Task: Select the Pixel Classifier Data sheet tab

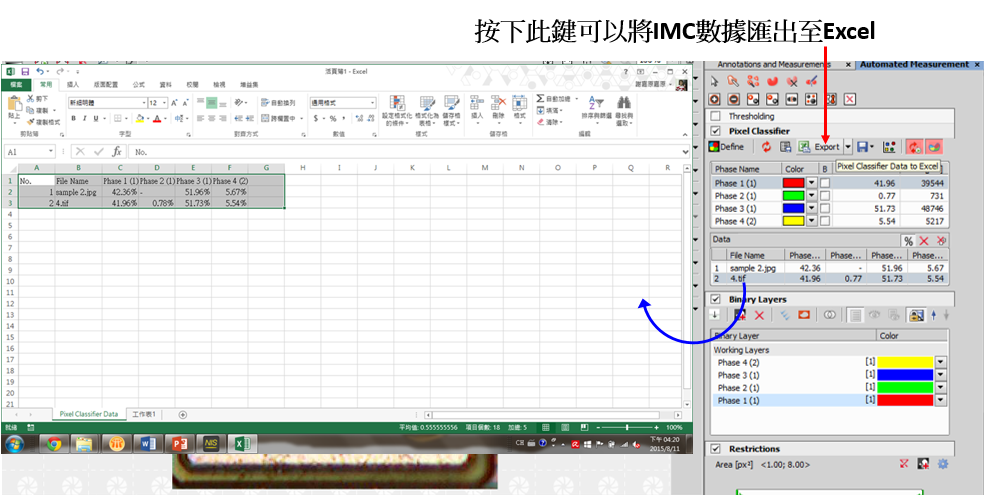Action: coord(88,414)
